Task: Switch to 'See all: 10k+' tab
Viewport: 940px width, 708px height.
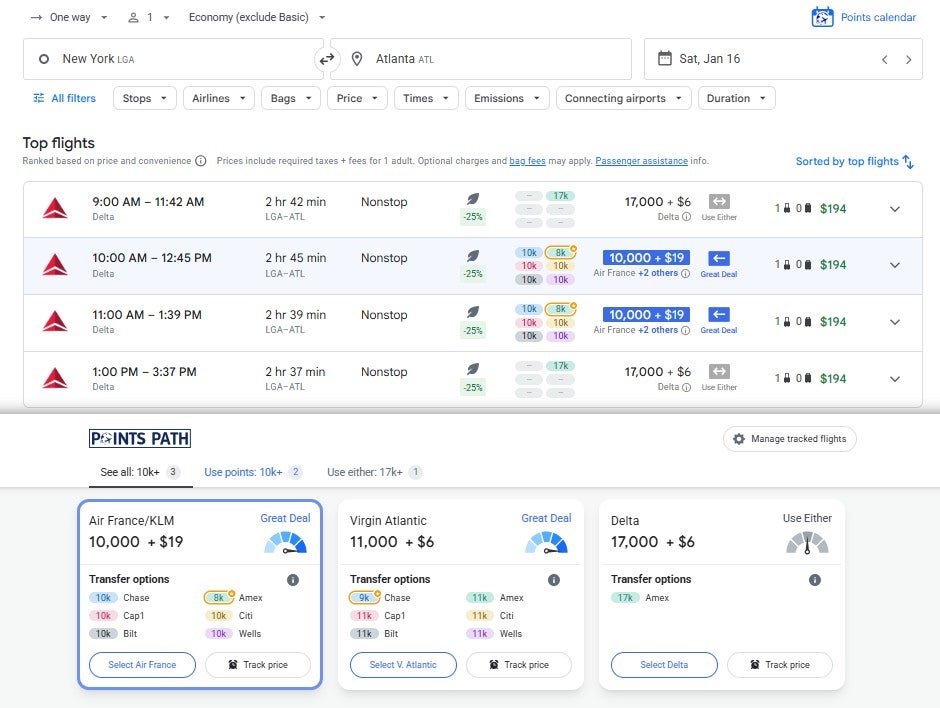Action: [x=140, y=472]
